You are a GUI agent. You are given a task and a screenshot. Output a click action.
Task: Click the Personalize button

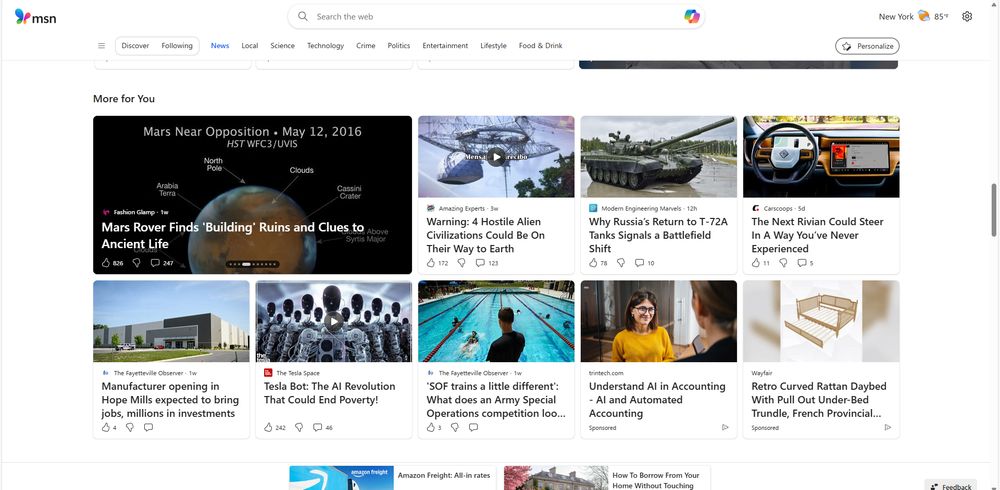tap(867, 46)
